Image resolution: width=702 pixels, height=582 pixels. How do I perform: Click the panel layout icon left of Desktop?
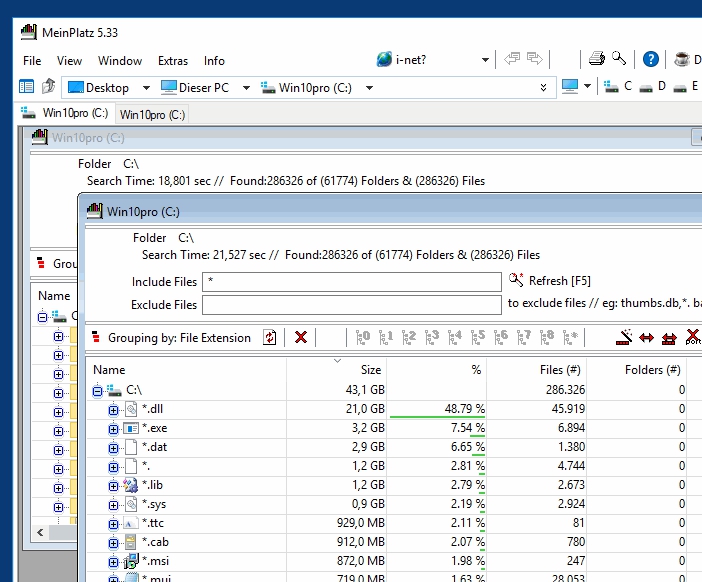pyautogui.click(x=27, y=87)
